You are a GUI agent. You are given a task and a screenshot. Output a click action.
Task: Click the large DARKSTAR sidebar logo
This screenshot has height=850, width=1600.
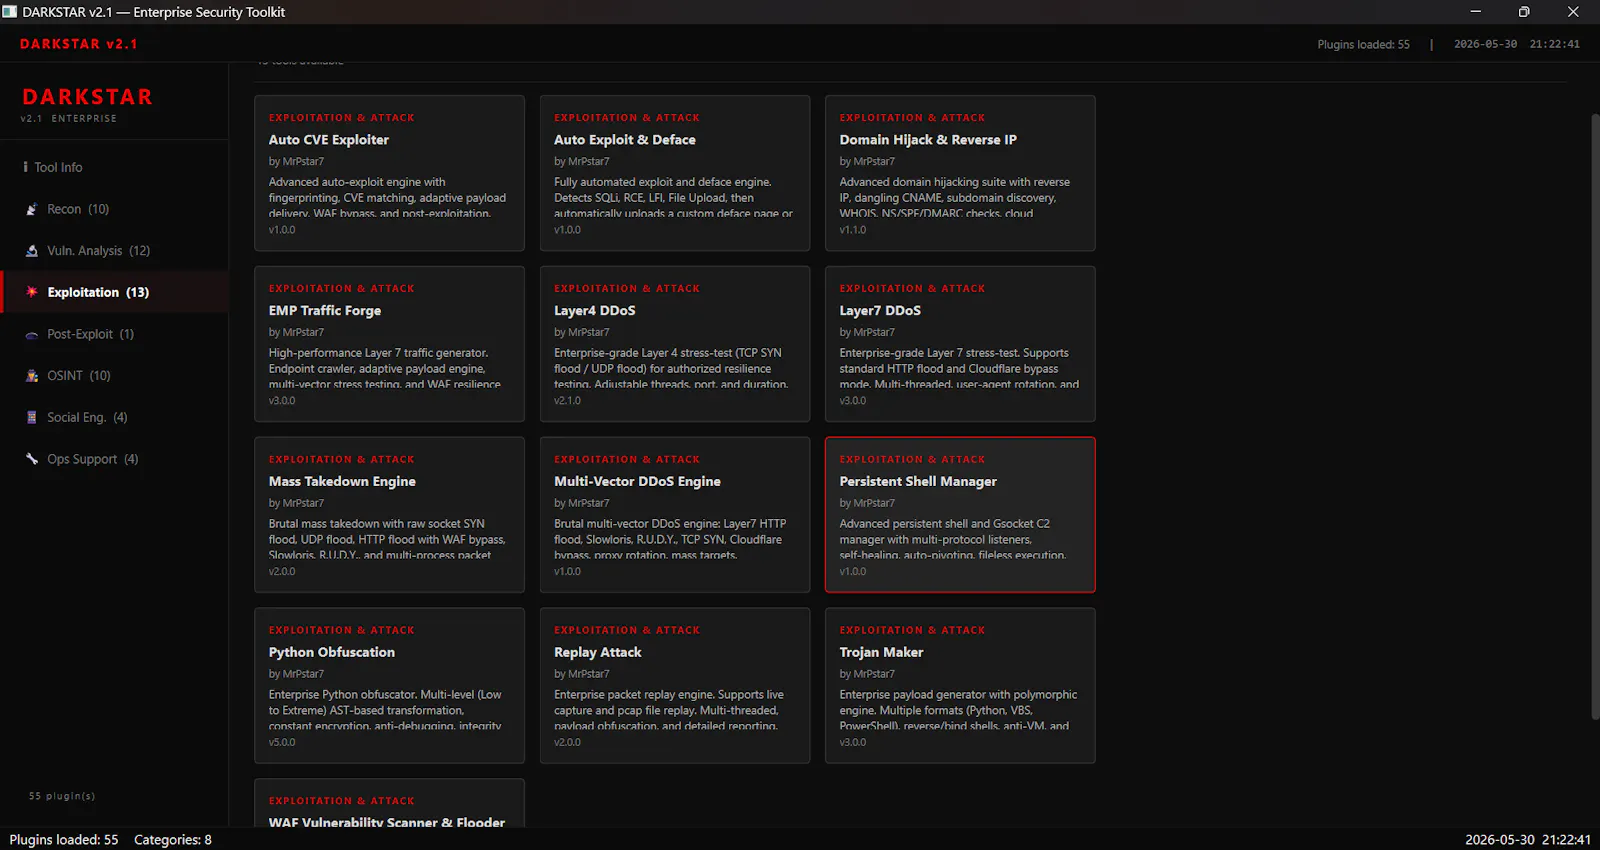pyautogui.click(x=88, y=97)
